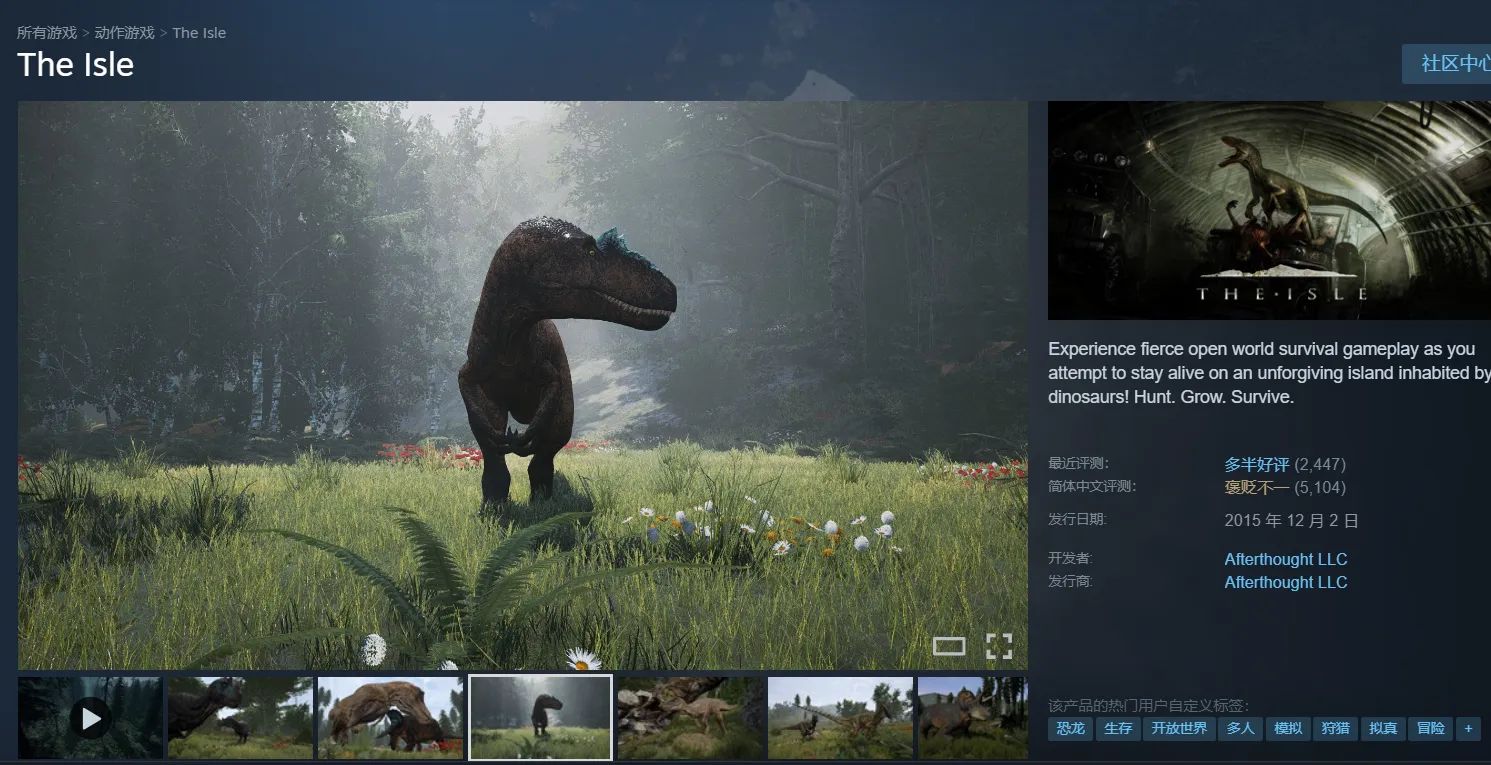
Task: Open 褒贬不一 Chinese reviews link
Action: coord(1257,488)
